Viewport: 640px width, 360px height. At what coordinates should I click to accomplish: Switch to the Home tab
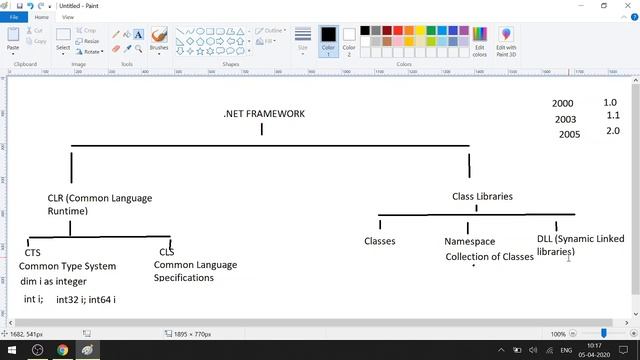[42, 17]
